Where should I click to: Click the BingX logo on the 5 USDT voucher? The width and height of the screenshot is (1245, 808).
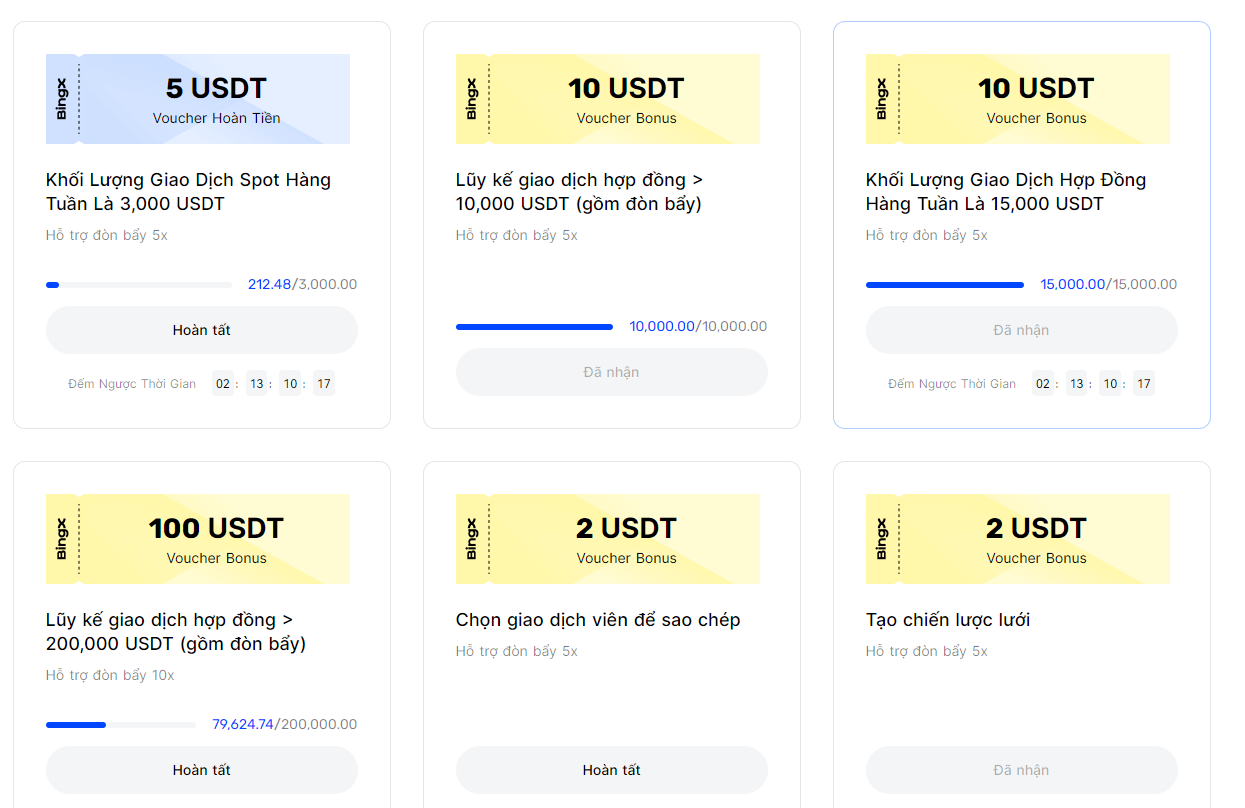tap(62, 99)
